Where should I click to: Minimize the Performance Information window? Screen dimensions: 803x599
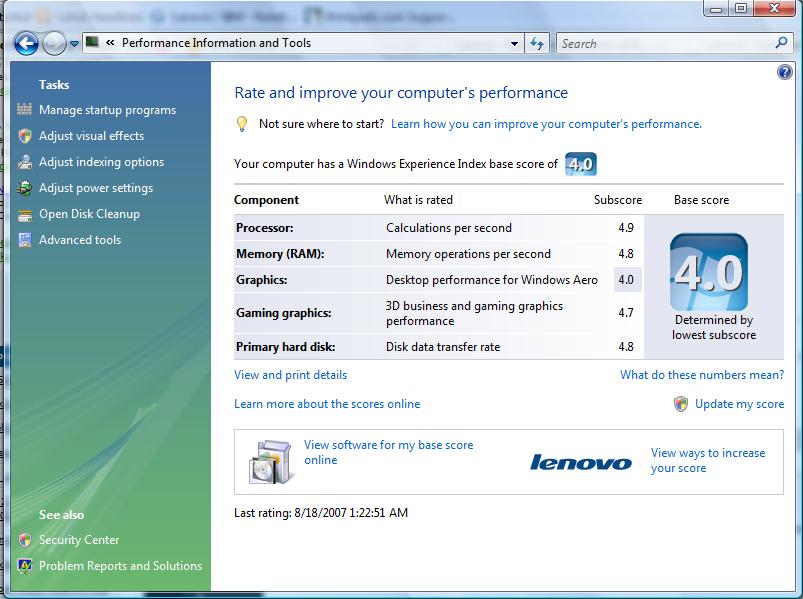tap(717, 9)
